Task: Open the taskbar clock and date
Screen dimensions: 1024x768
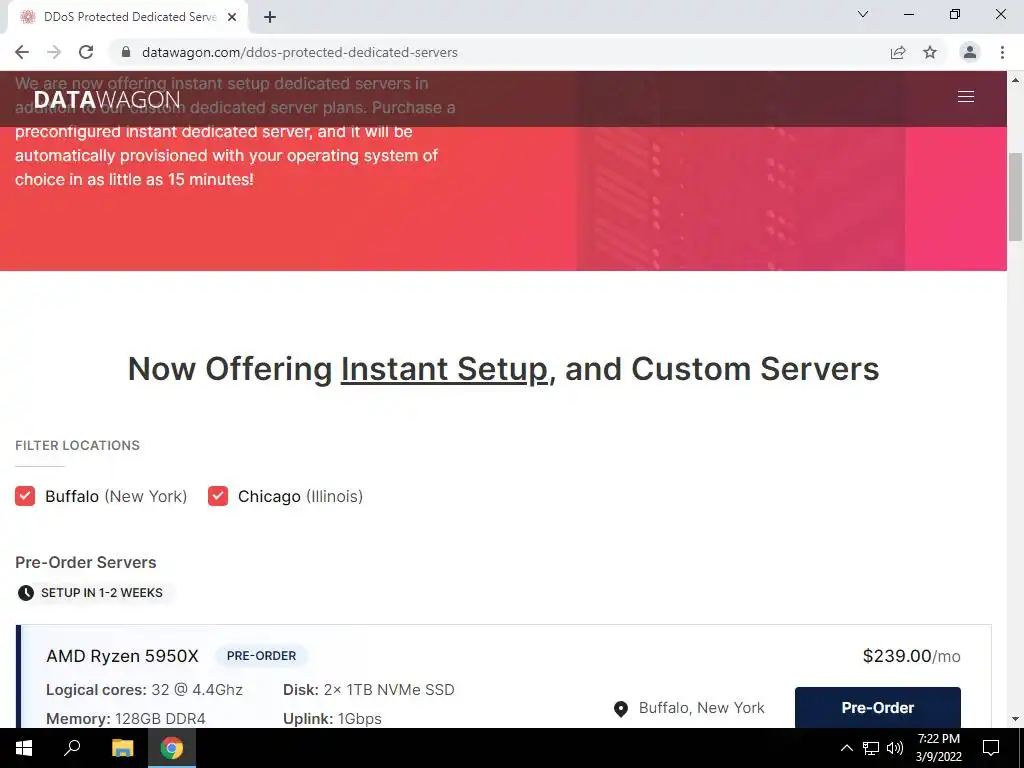Action: 938,748
